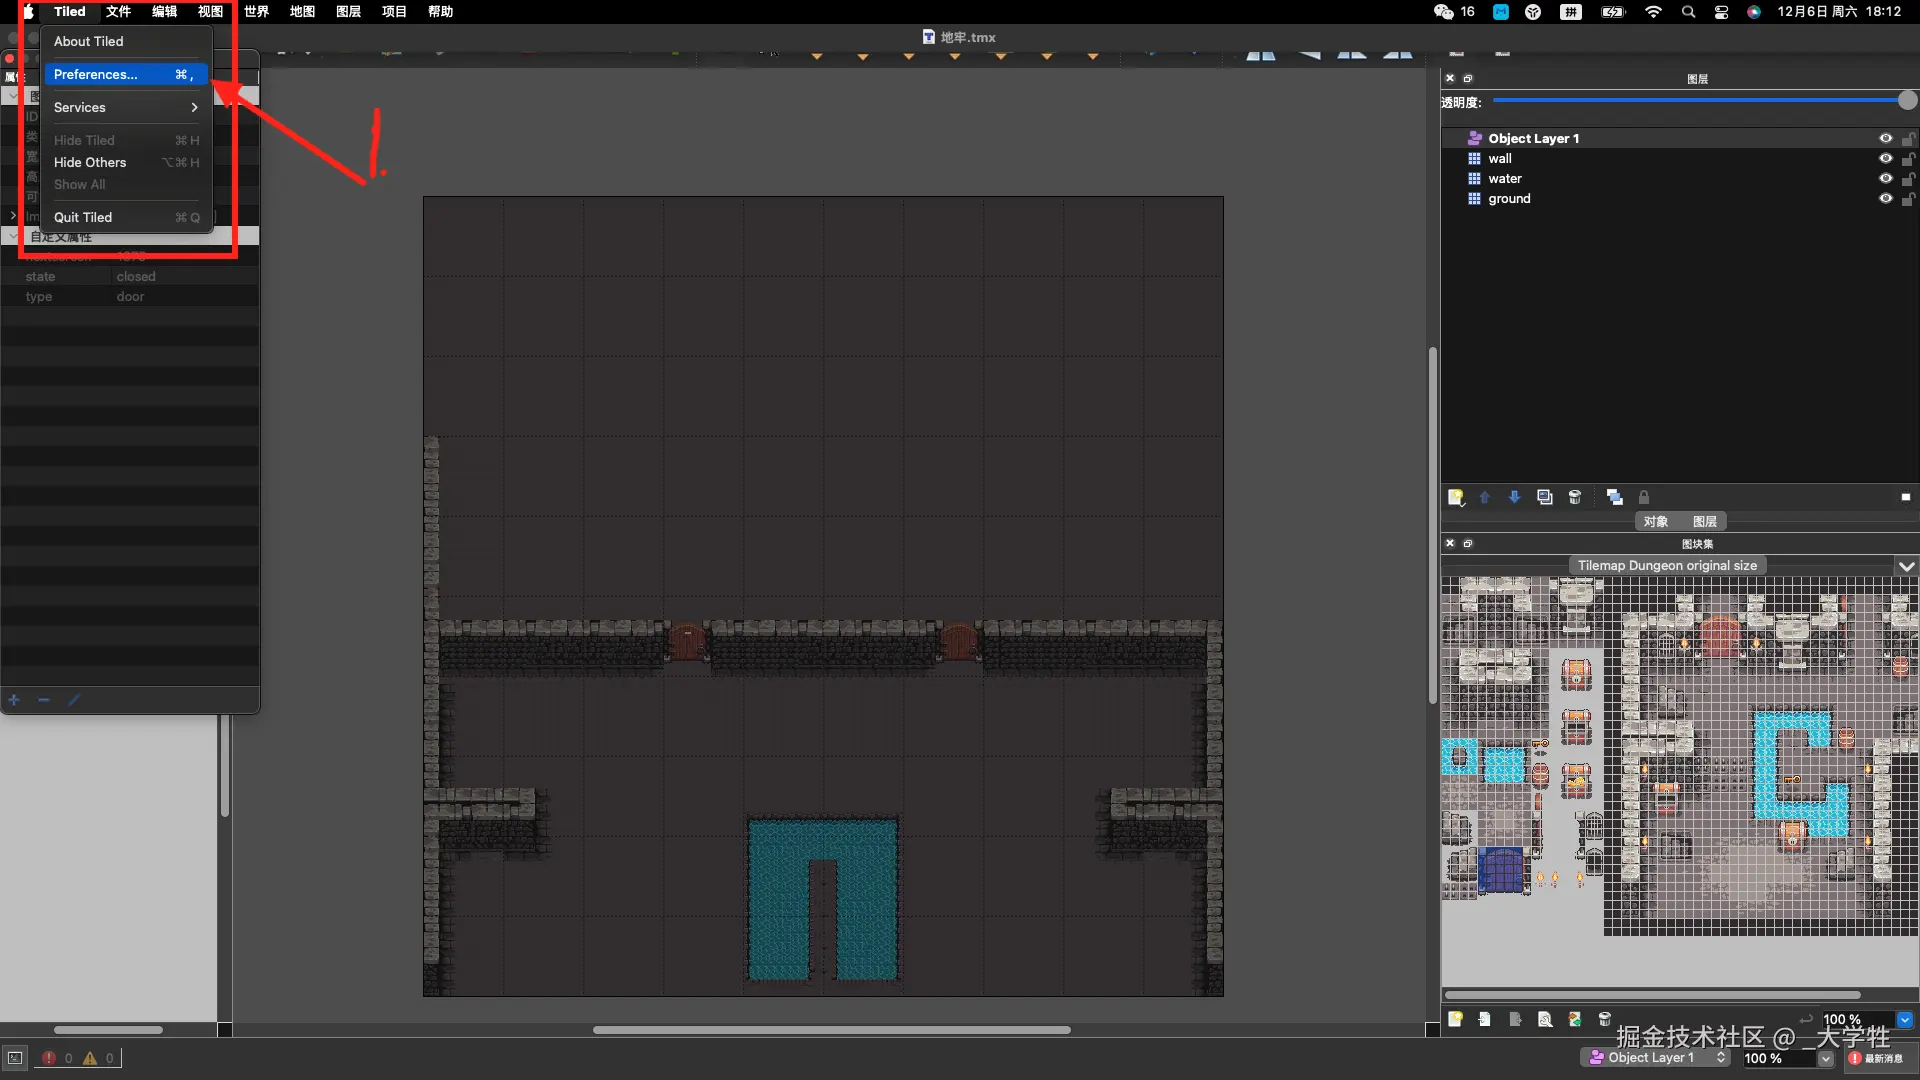Expand the tileset tabs dropdown arrow

tap(1906, 566)
